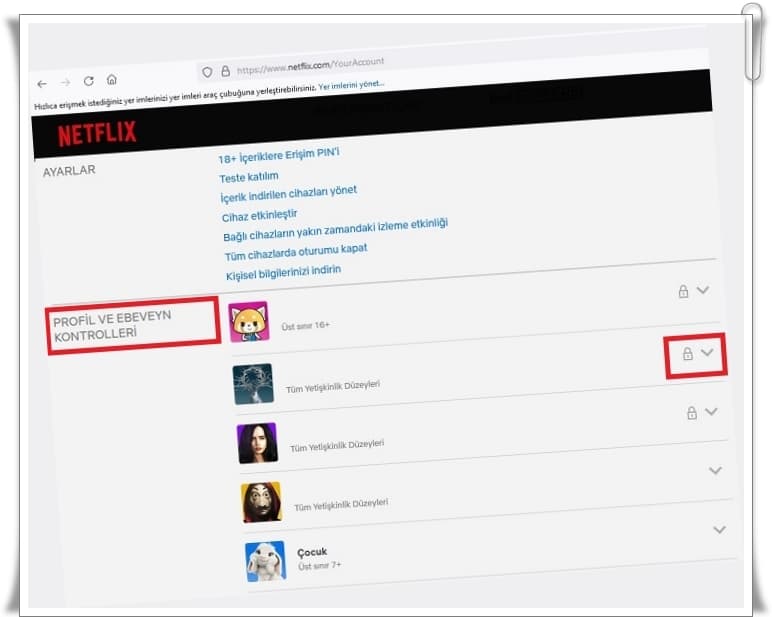Expand the Çocuk profile chevron
This screenshot has width=772, height=617.
[x=720, y=530]
